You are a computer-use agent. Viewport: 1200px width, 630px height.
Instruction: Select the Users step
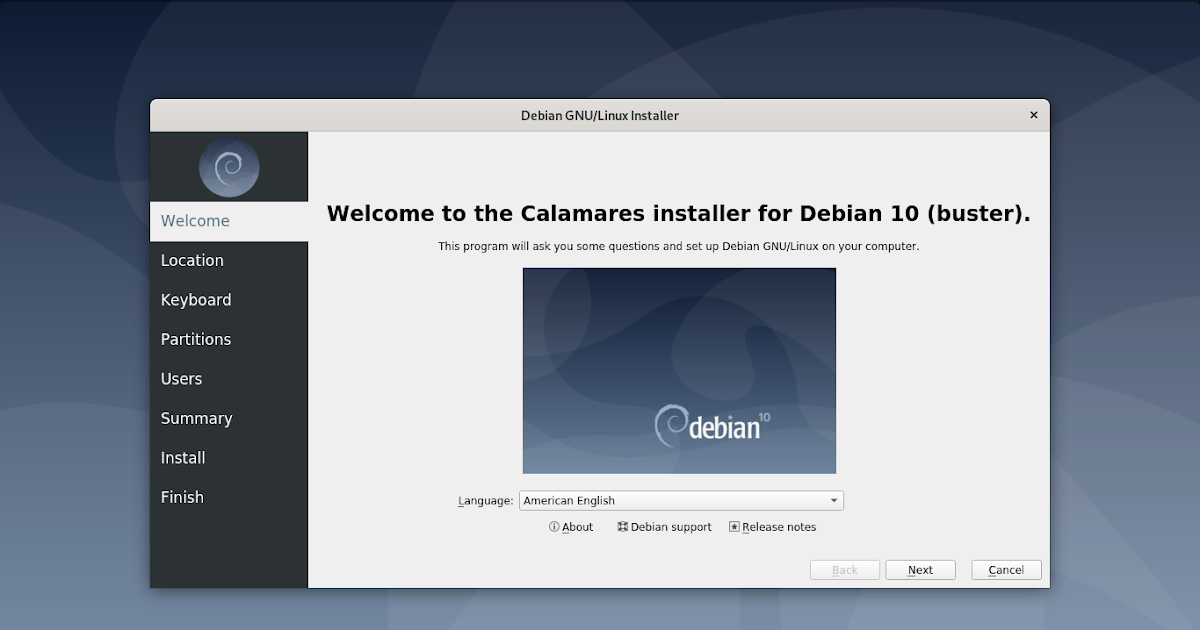tap(181, 378)
